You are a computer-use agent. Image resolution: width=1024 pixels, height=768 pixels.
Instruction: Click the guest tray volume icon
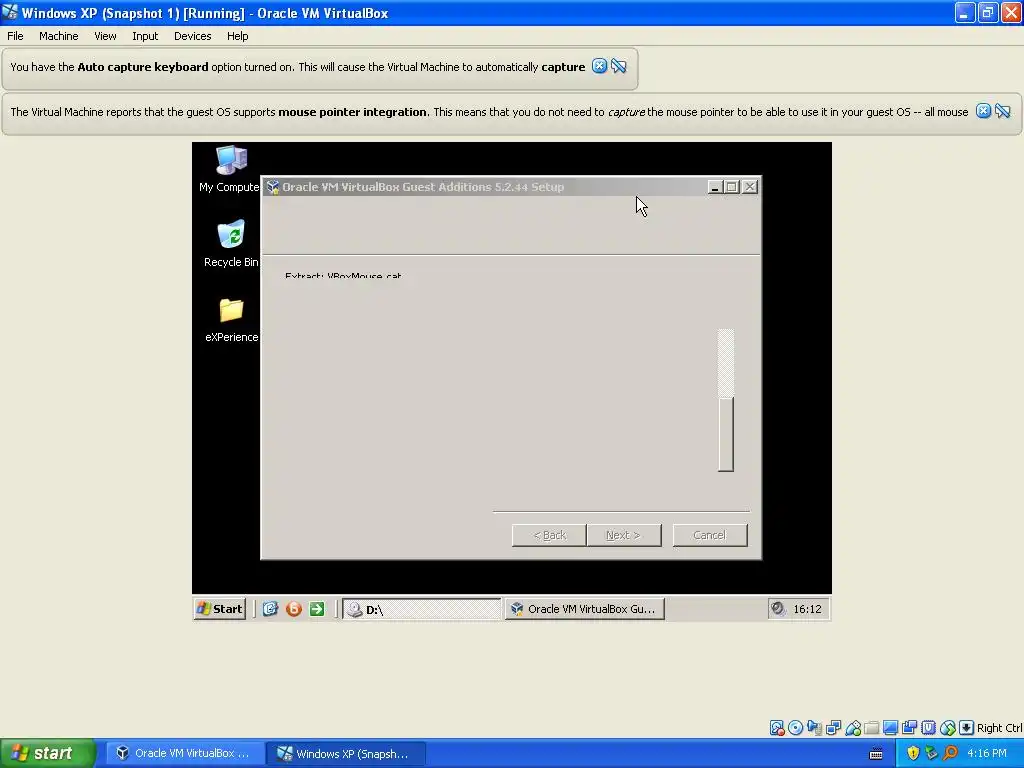point(778,609)
